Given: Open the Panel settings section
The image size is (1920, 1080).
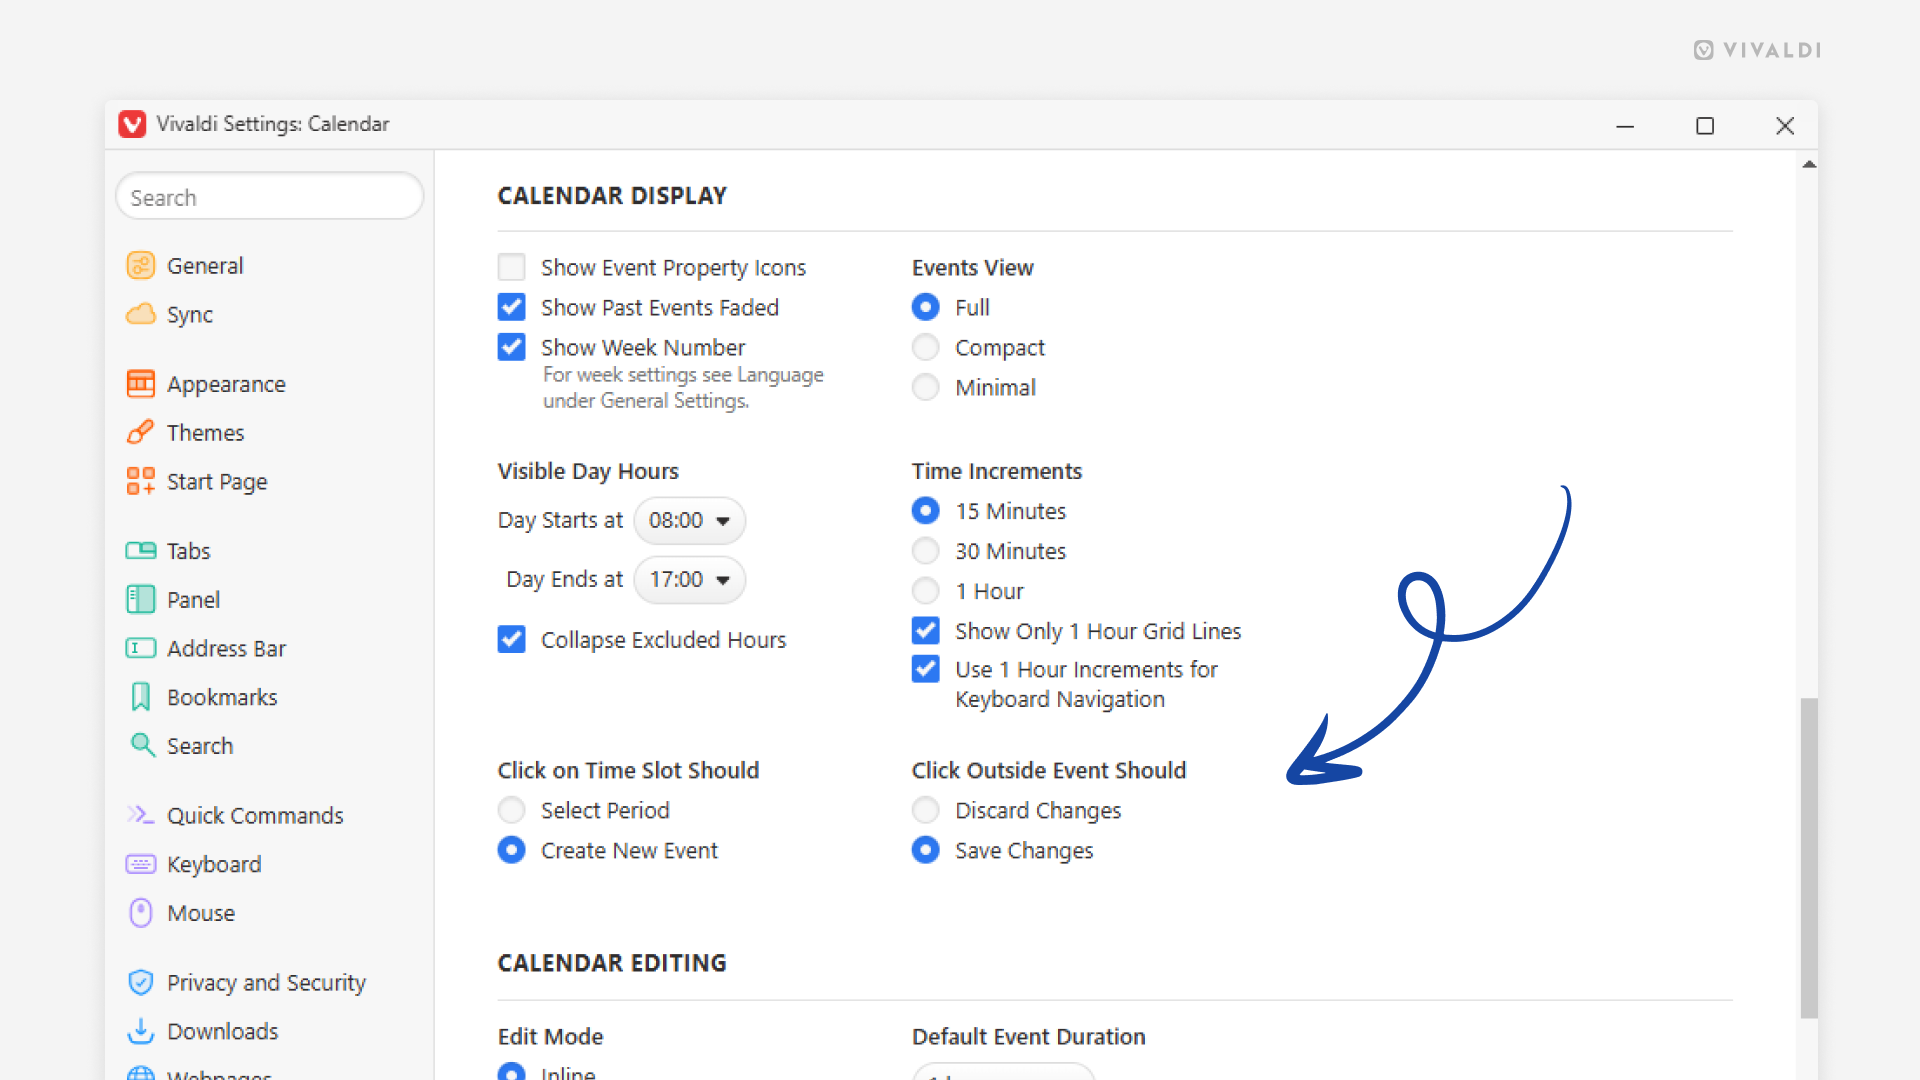Looking at the screenshot, I should tap(193, 600).
